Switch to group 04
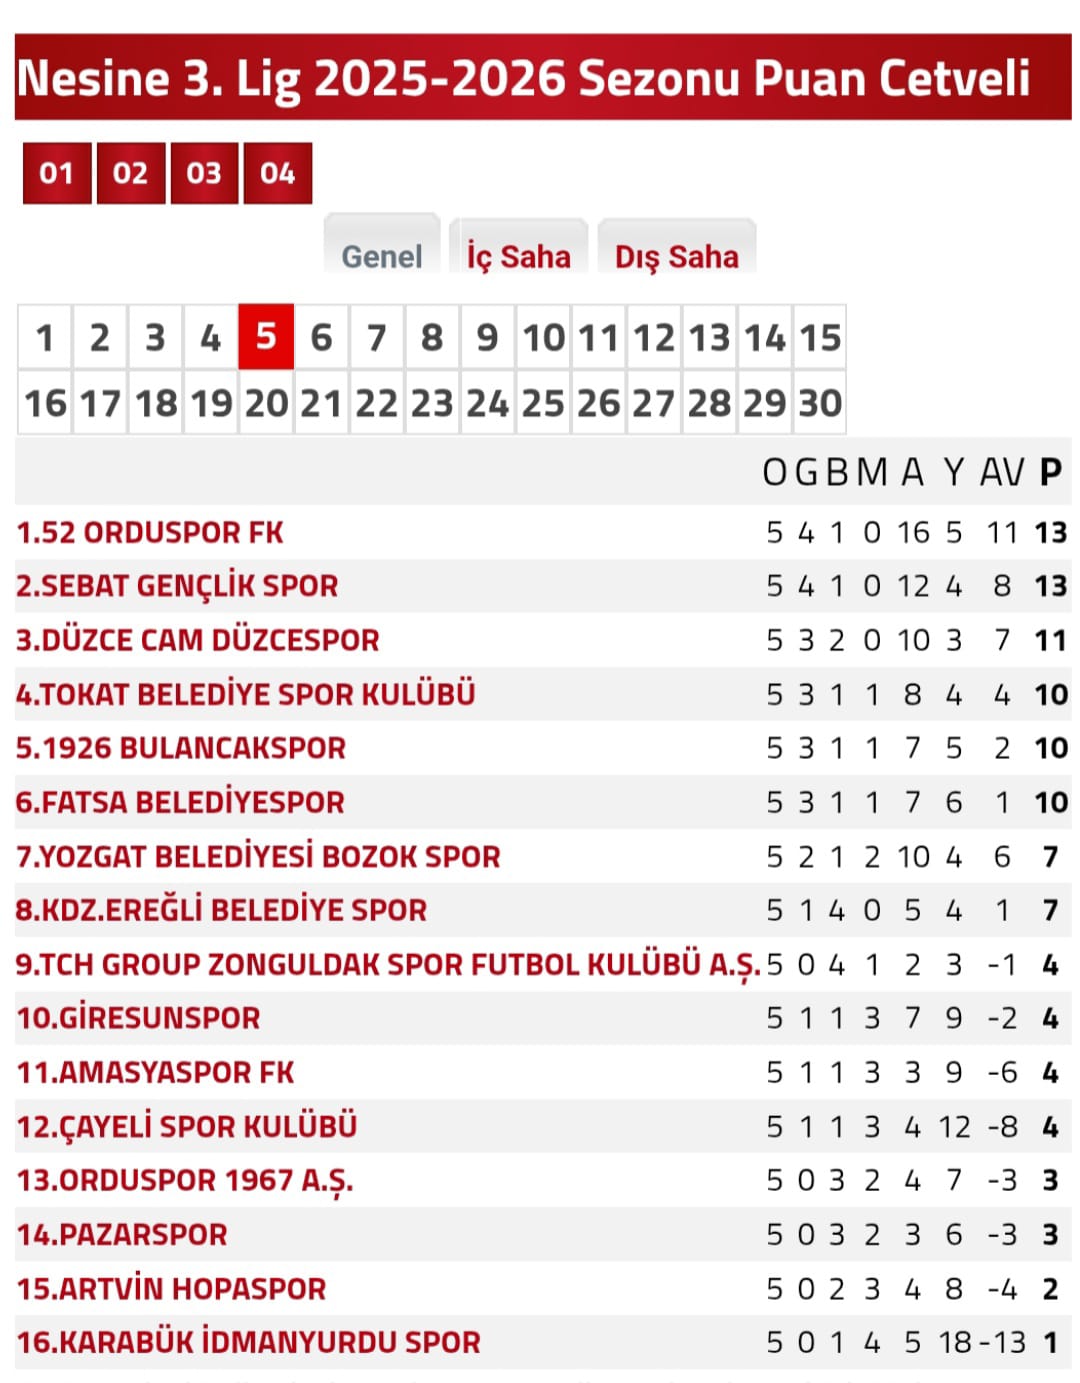Image resolution: width=1080 pixels, height=1383 pixels. tap(277, 173)
